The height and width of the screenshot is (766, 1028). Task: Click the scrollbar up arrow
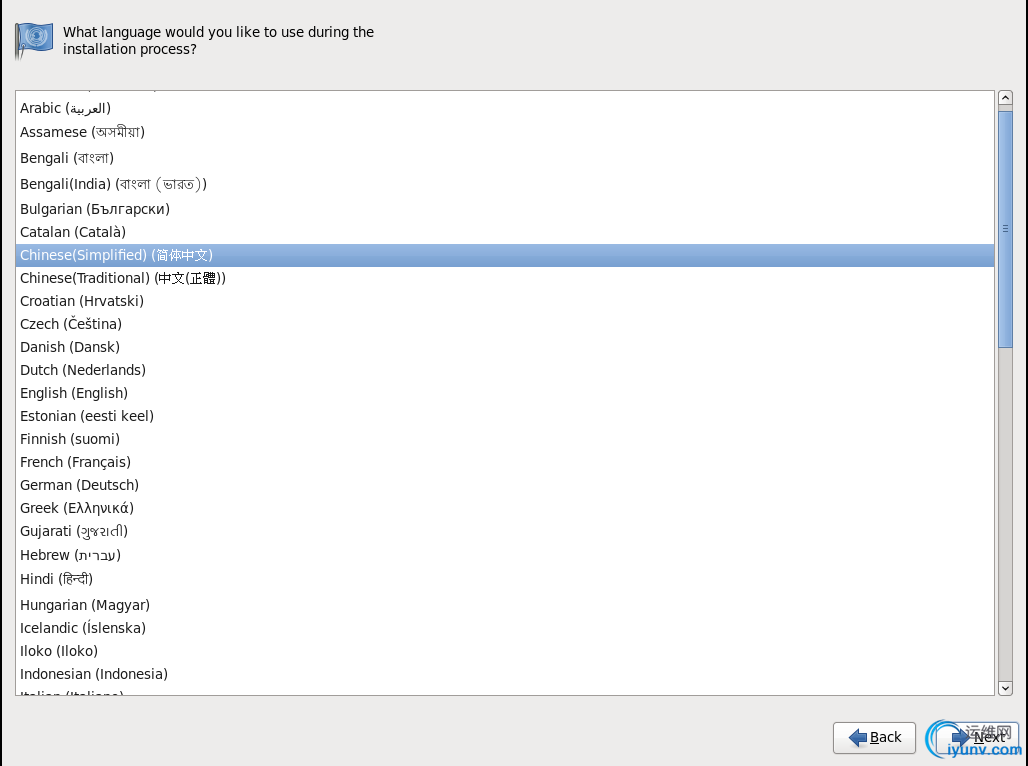[x=1005, y=98]
